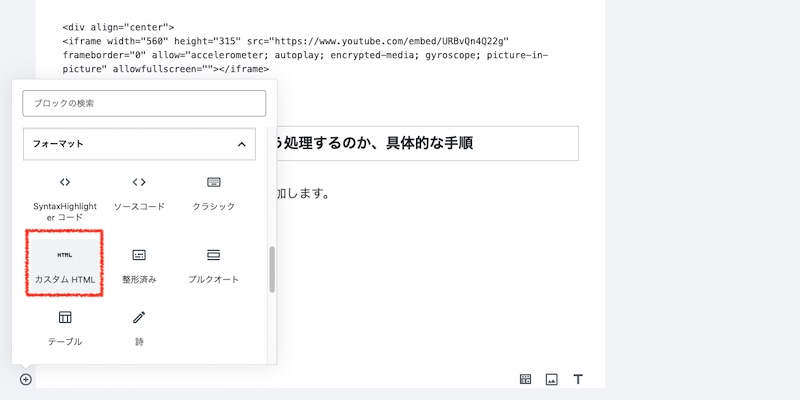Image resolution: width=800 pixels, height=400 pixels.
Task: Click the table shortcut icon at bottom right
Action: (525, 379)
